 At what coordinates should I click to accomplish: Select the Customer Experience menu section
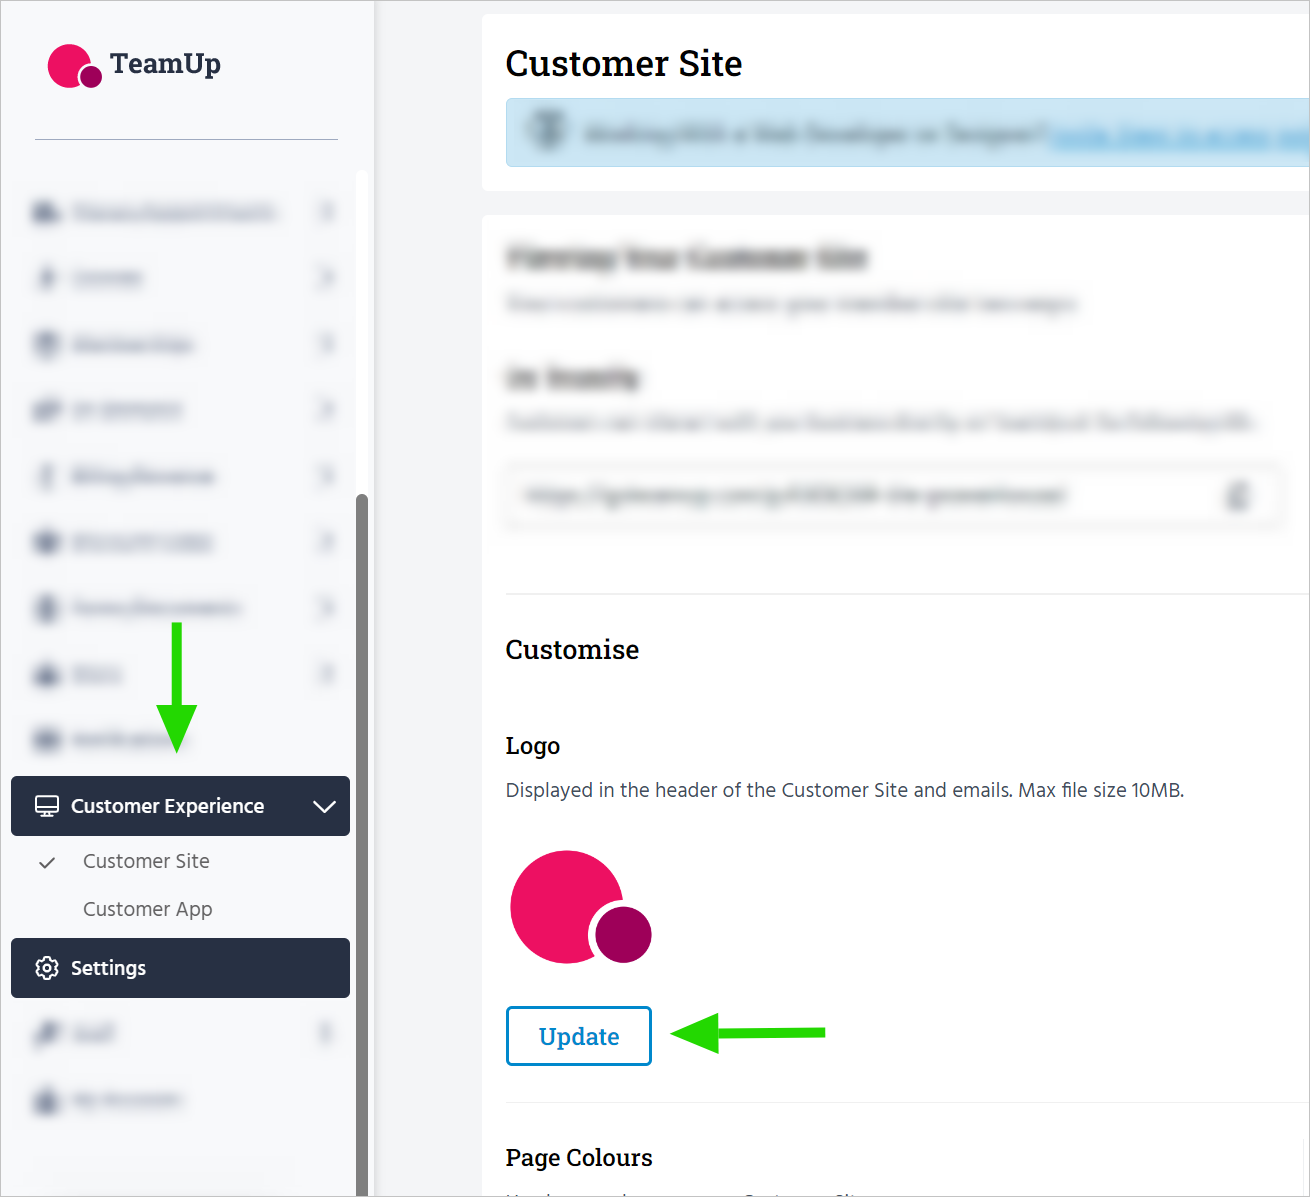(x=168, y=806)
